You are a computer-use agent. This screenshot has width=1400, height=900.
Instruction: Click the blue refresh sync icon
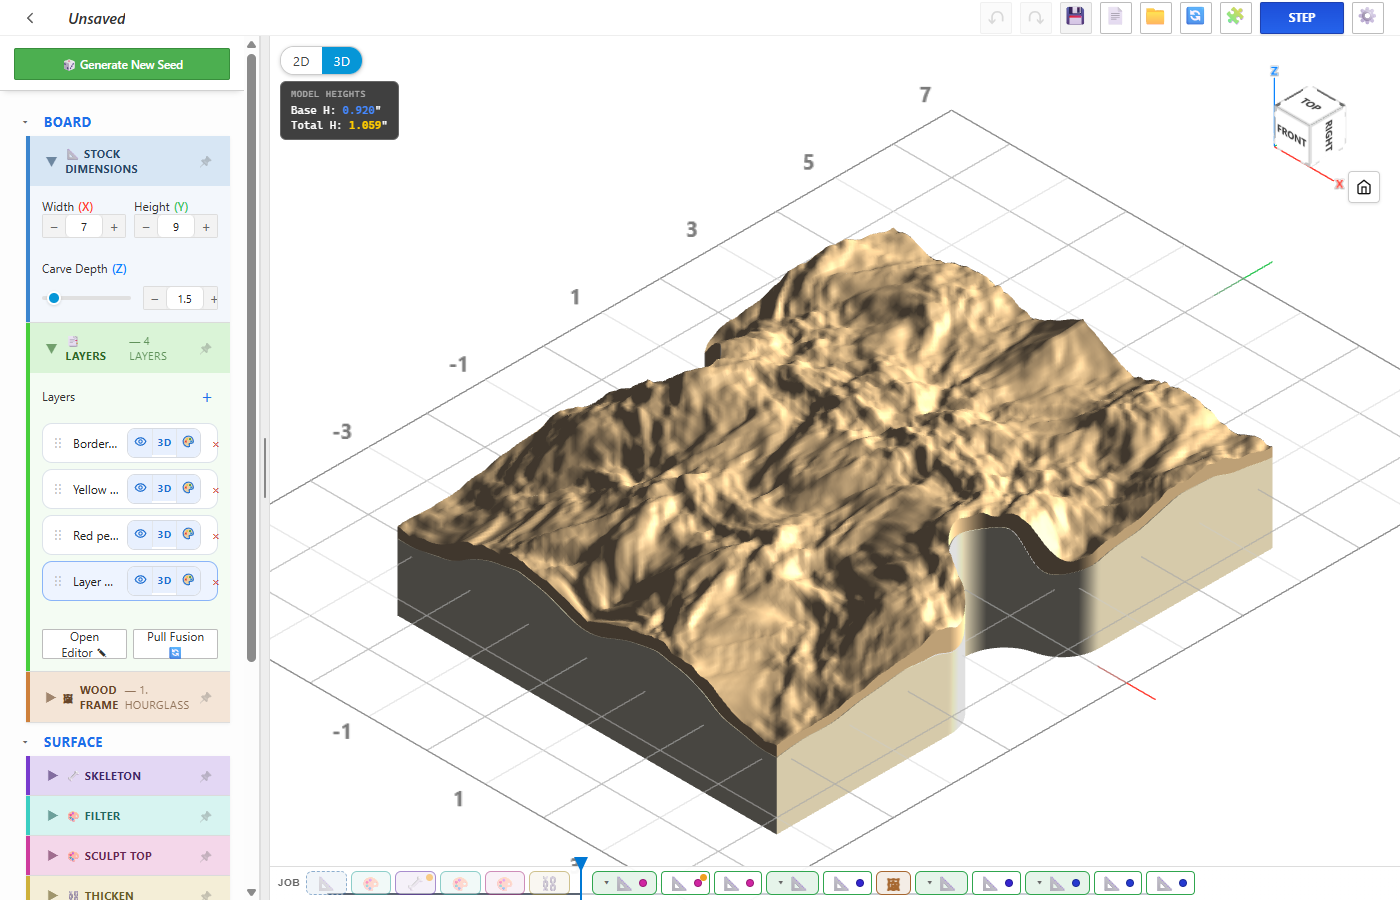point(1195,17)
